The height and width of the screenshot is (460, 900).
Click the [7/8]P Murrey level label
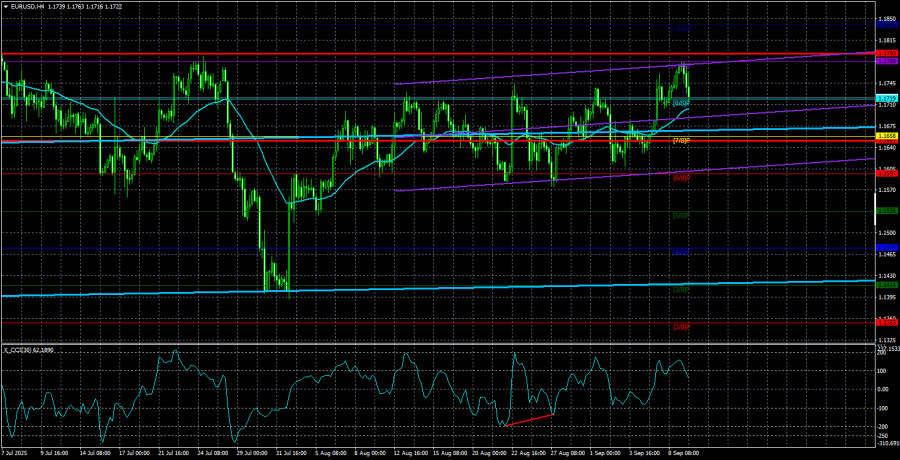coord(680,141)
